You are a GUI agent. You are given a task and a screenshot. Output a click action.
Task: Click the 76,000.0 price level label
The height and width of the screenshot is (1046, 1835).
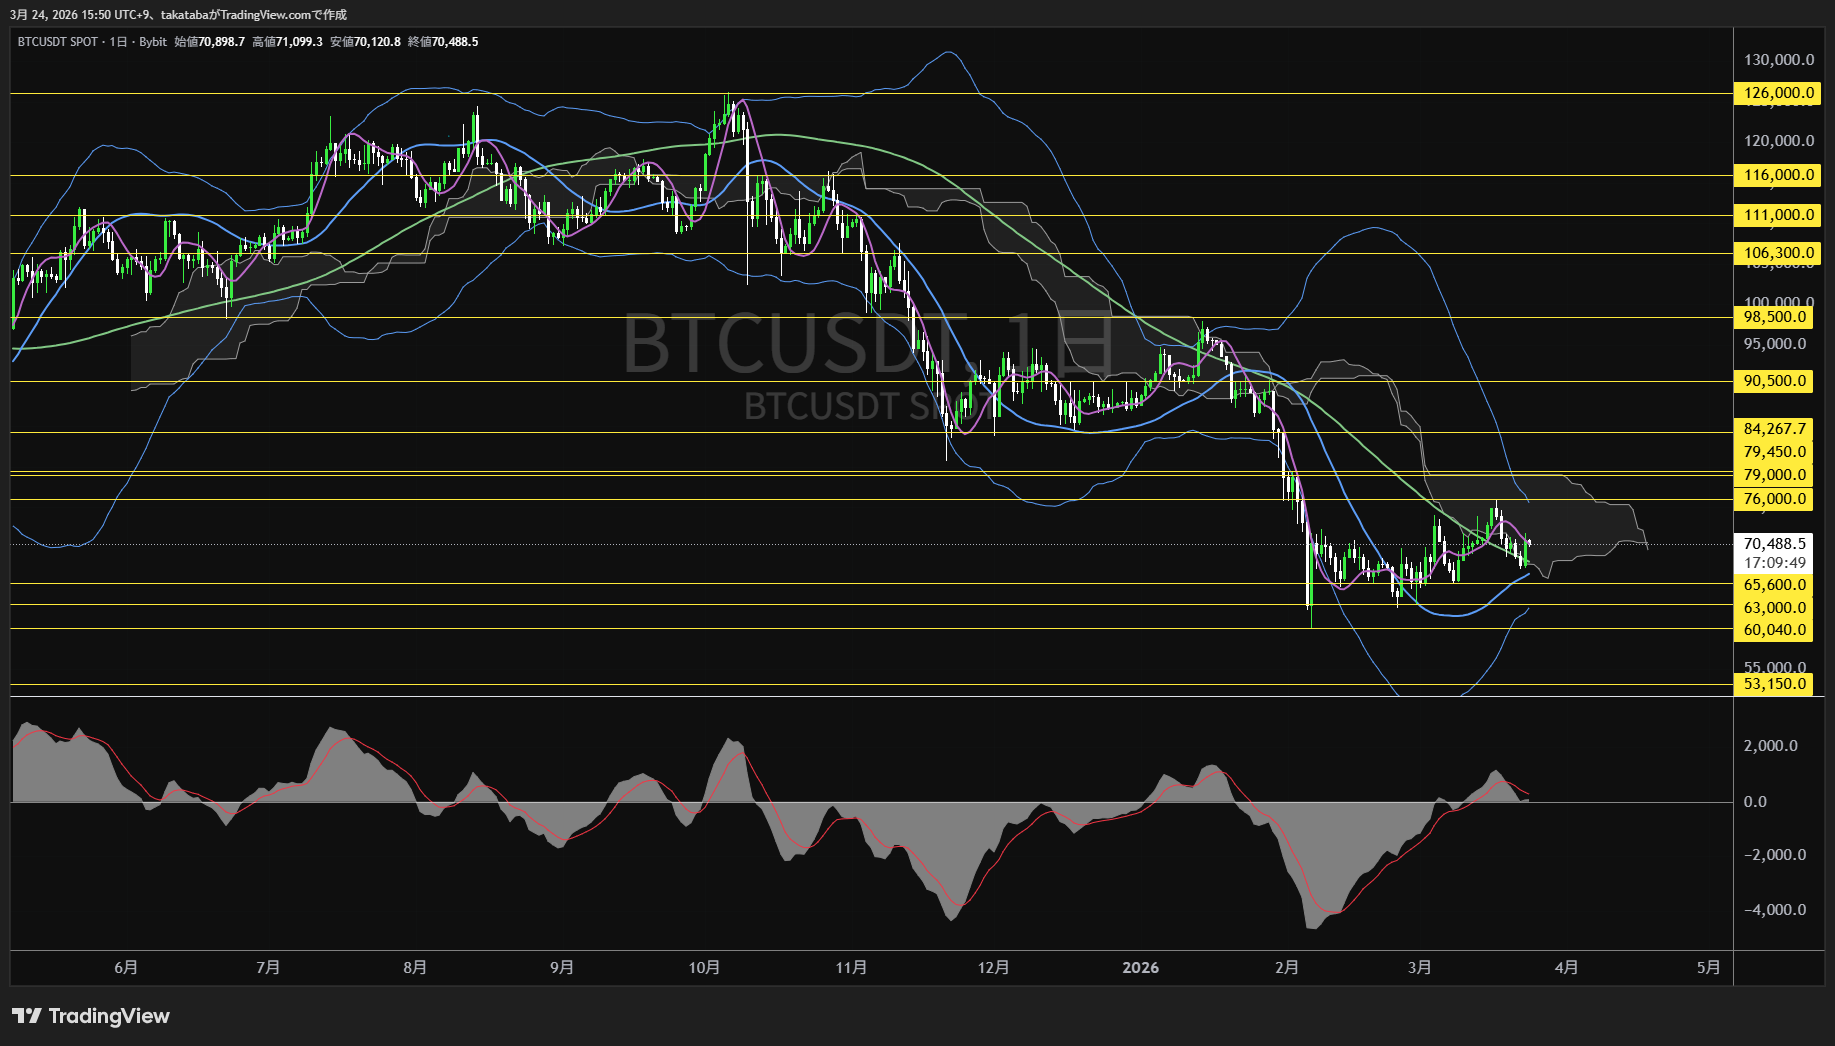tap(1775, 499)
